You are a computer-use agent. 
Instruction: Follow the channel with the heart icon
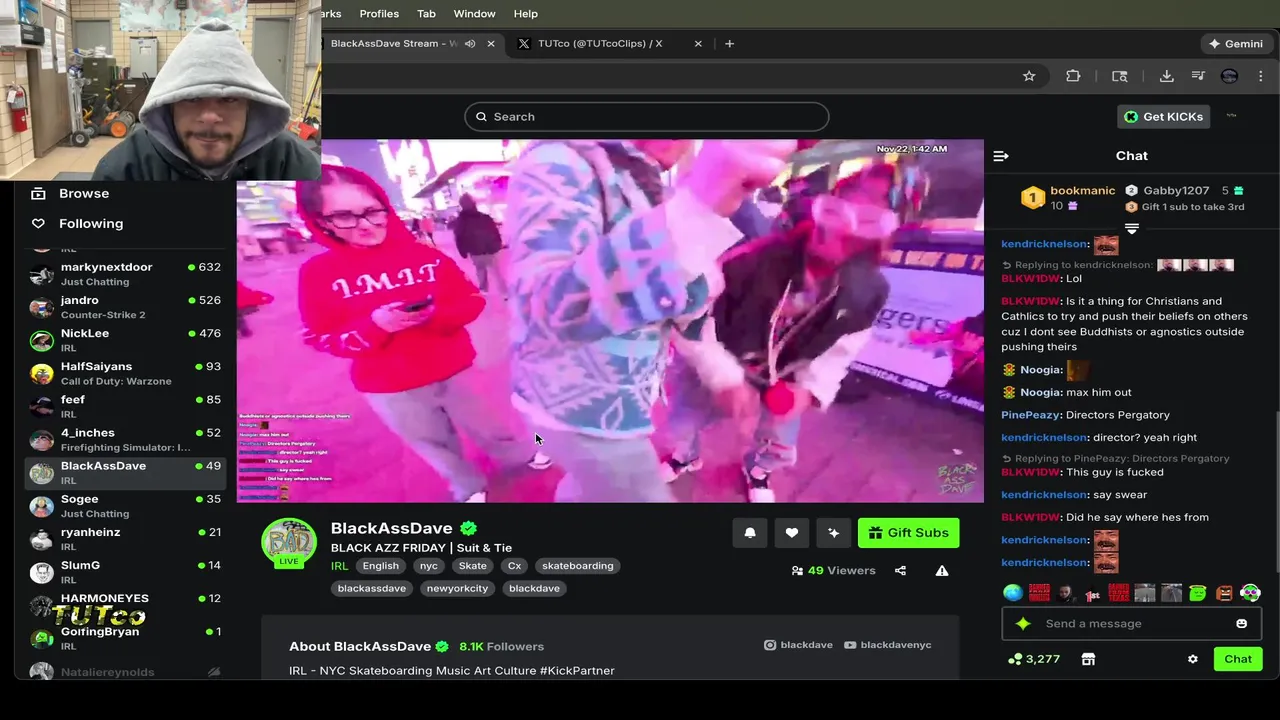792,533
